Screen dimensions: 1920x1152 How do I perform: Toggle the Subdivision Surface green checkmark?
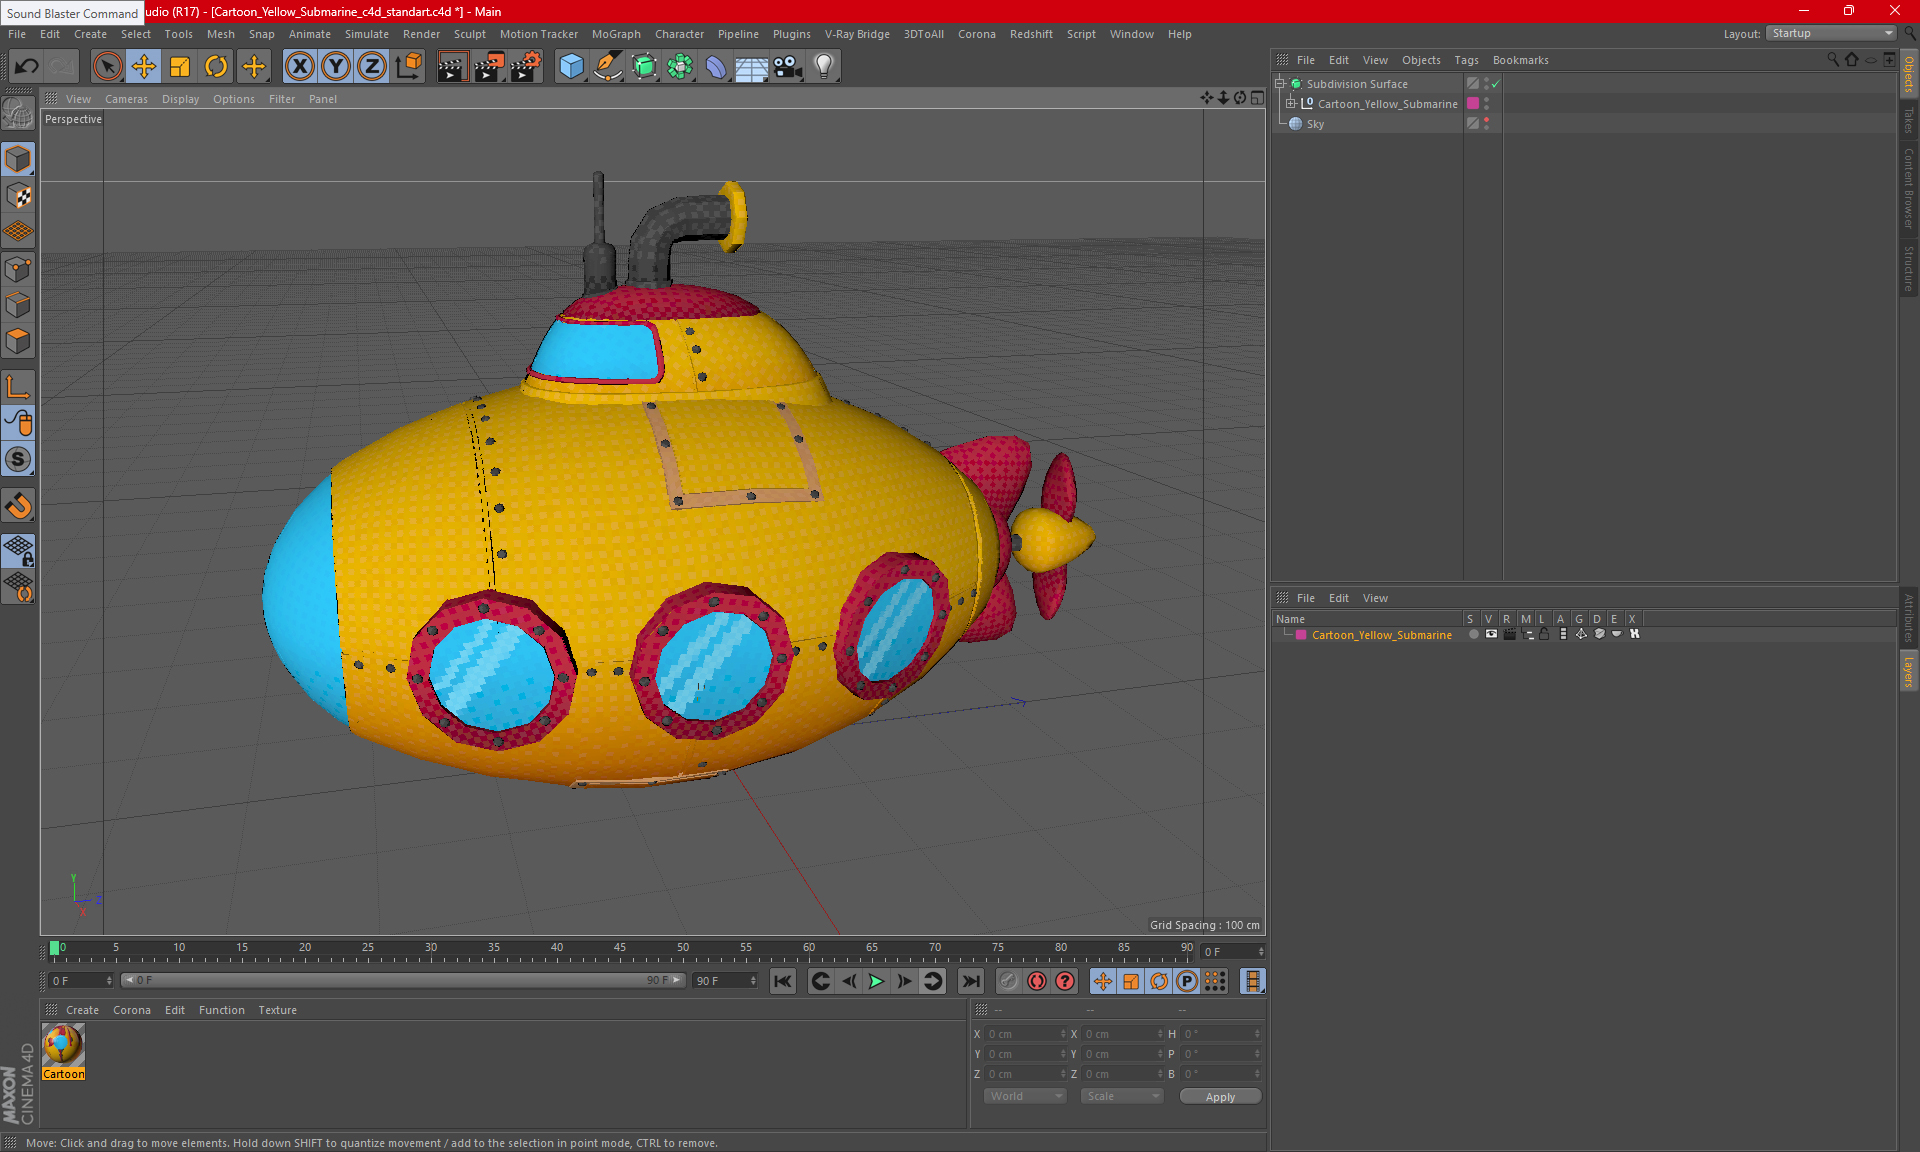(1496, 84)
